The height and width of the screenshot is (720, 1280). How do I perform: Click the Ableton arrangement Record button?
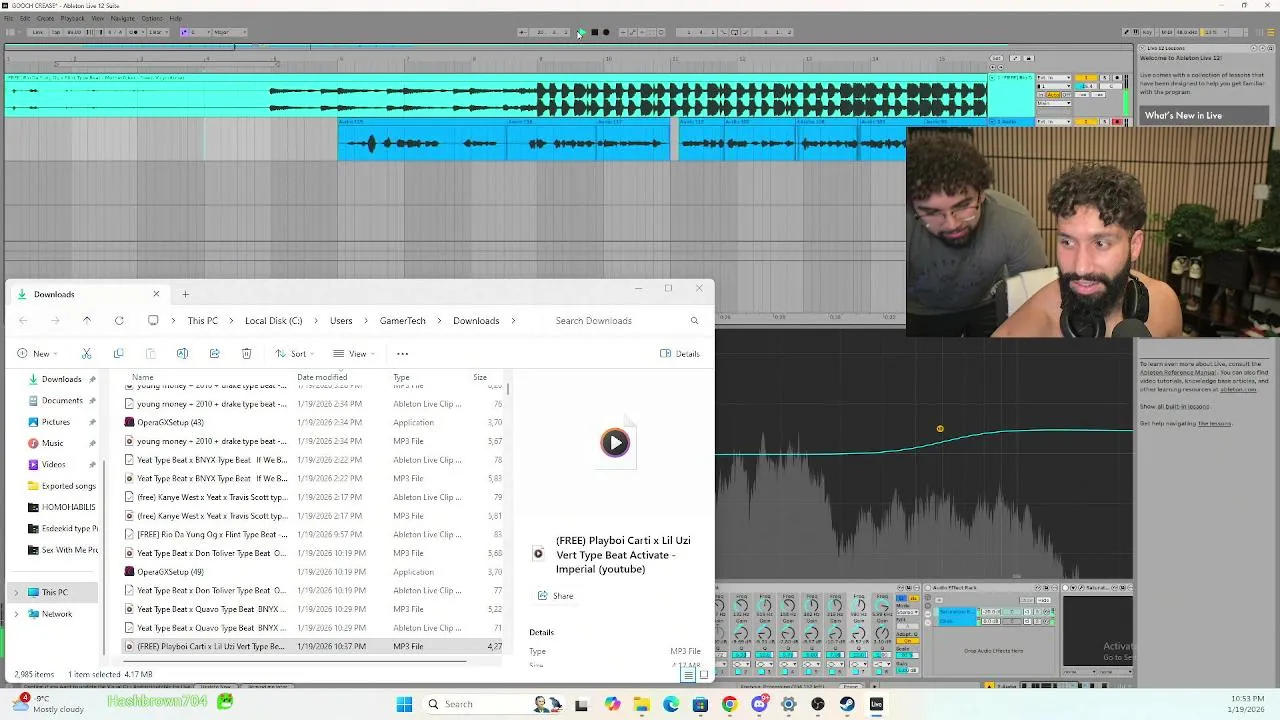point(606,32)
